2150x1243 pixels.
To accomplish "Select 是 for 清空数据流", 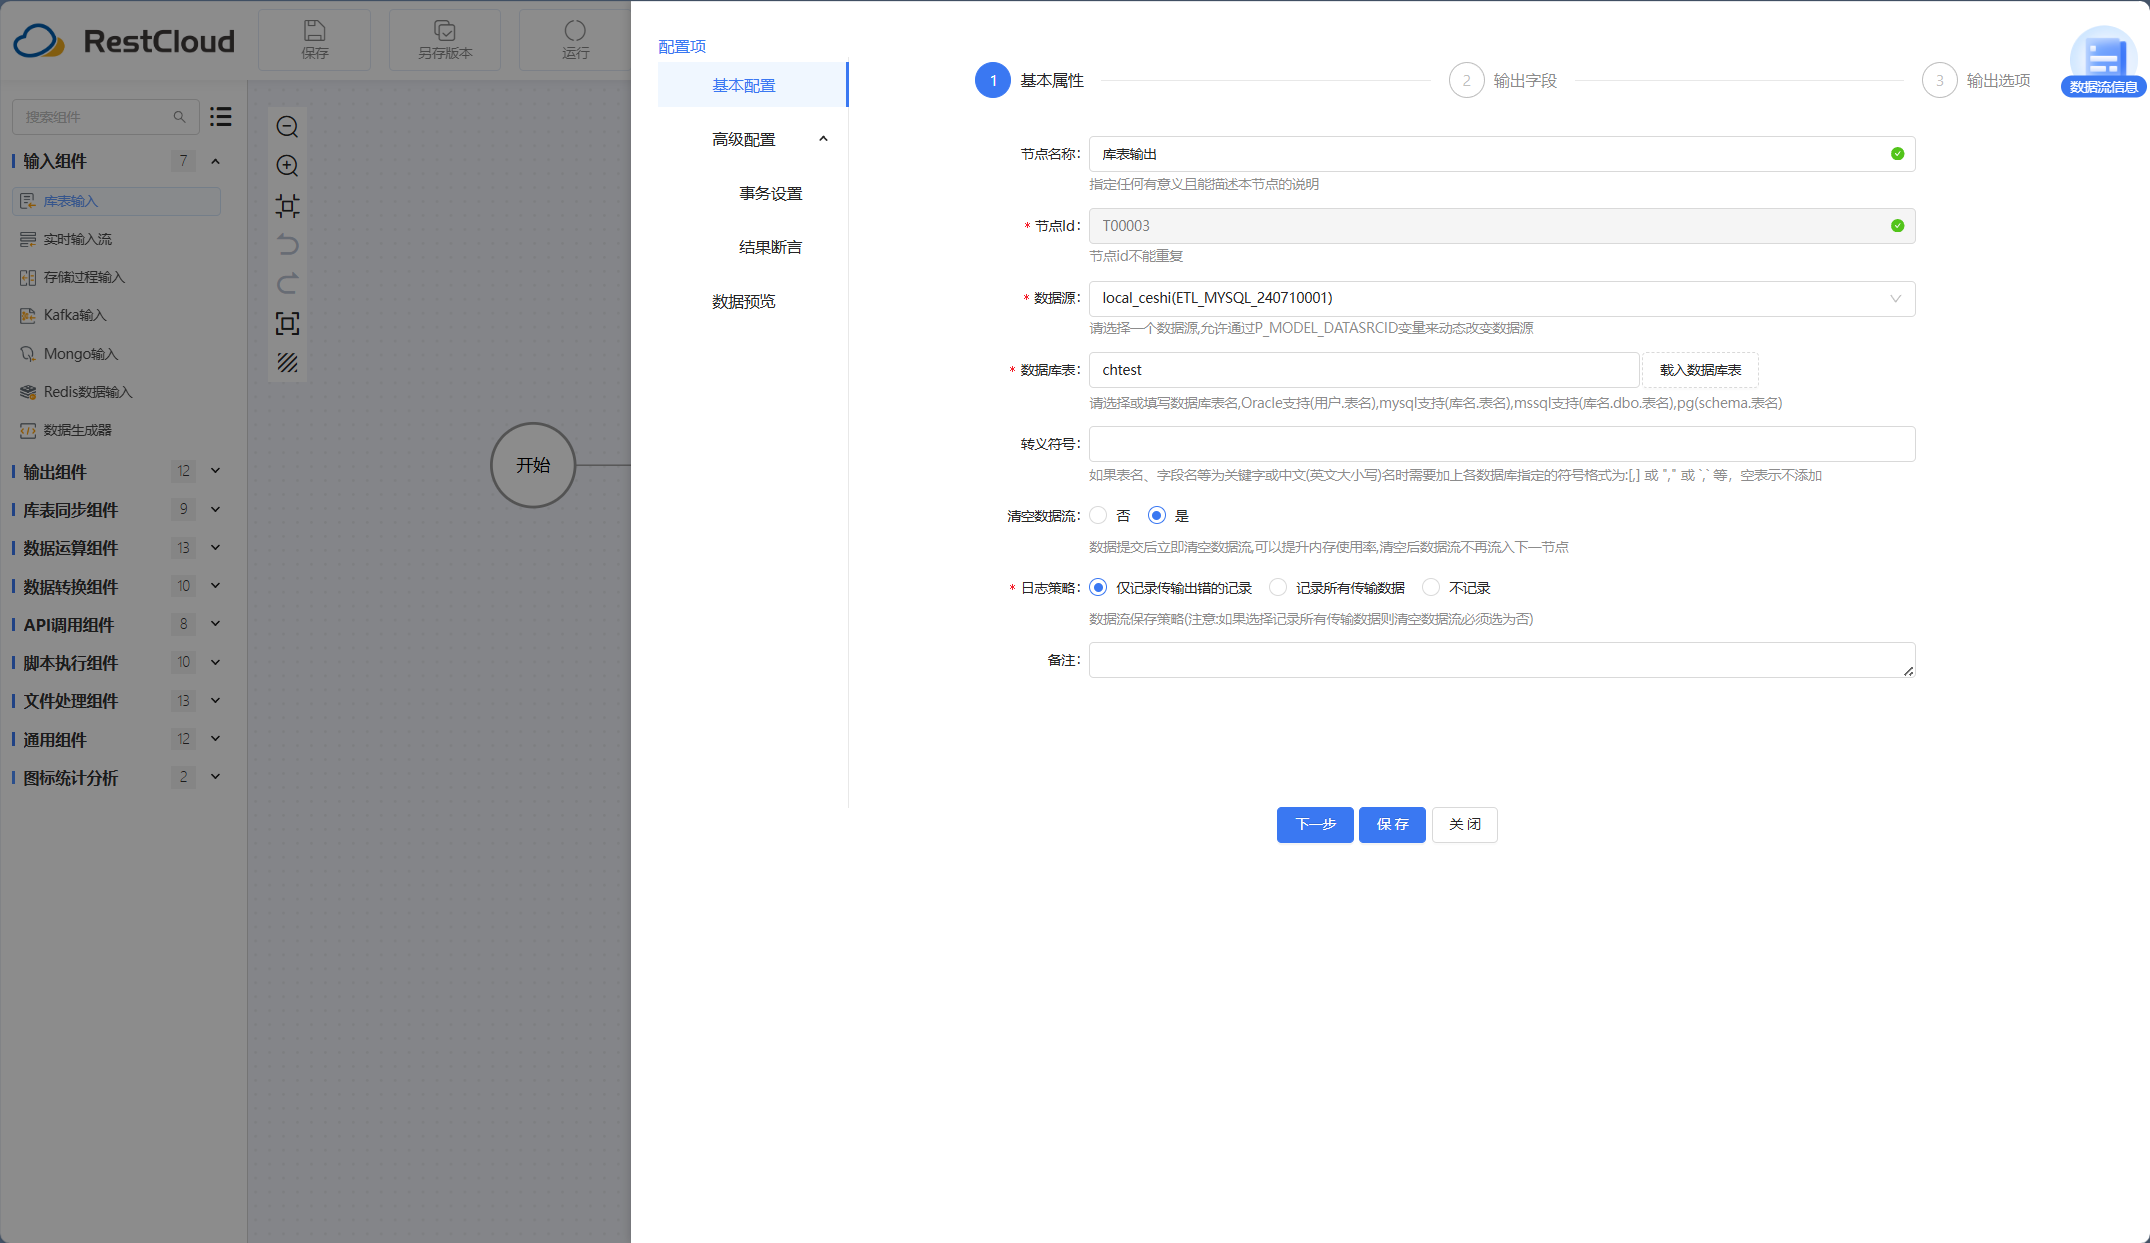I will click(1157, 516).
